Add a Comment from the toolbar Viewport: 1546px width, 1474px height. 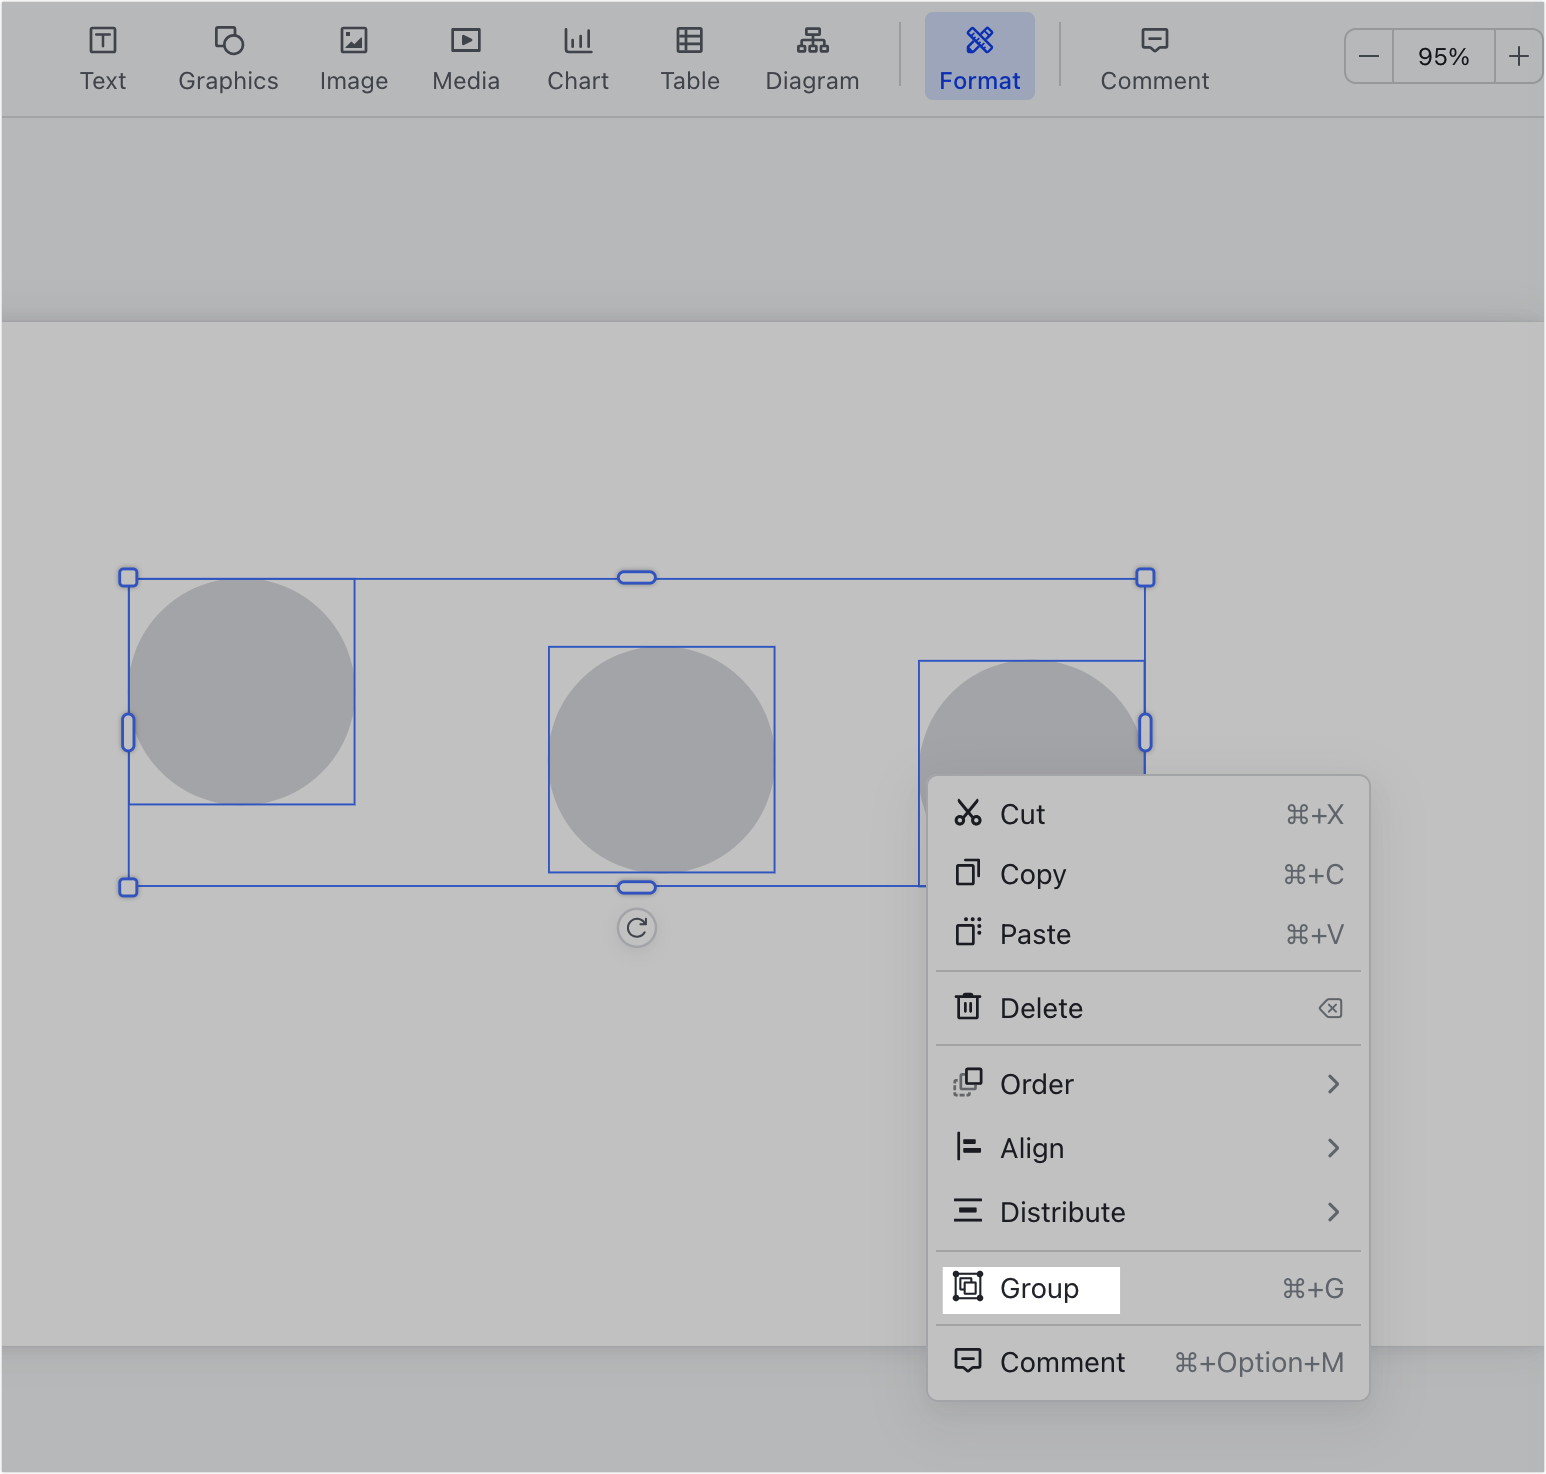pos(1154,57)
